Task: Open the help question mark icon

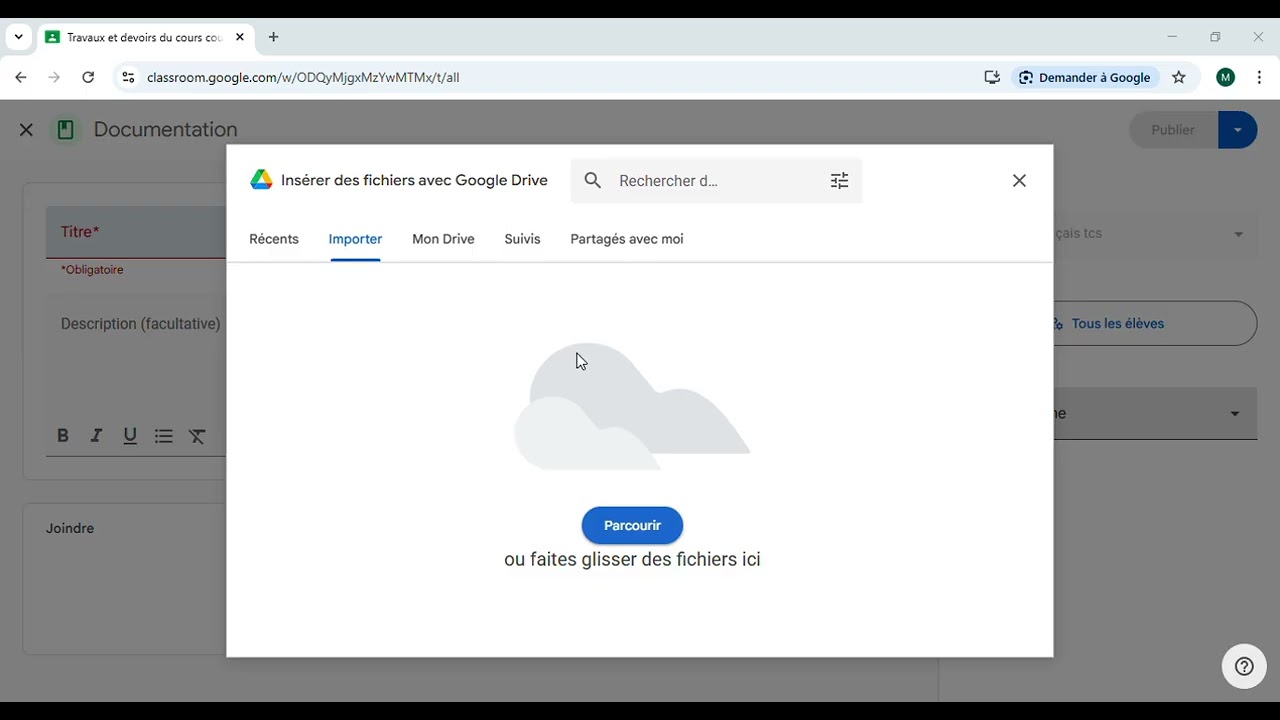Action: tap(1244, 667)
